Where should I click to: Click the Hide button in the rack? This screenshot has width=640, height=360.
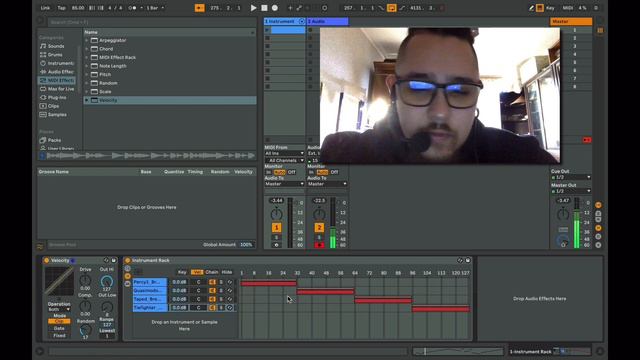pyautogui.click(x=227, y=272)
